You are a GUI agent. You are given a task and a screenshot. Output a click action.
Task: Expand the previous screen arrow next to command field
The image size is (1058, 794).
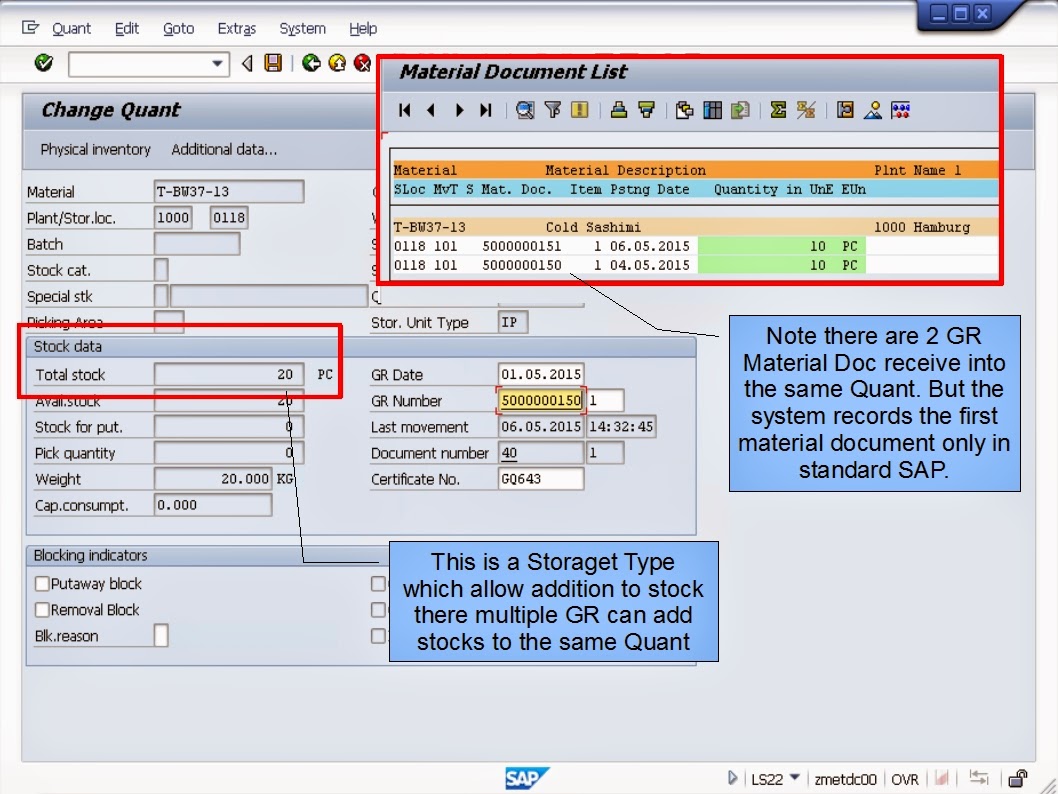tap(245, 62)
